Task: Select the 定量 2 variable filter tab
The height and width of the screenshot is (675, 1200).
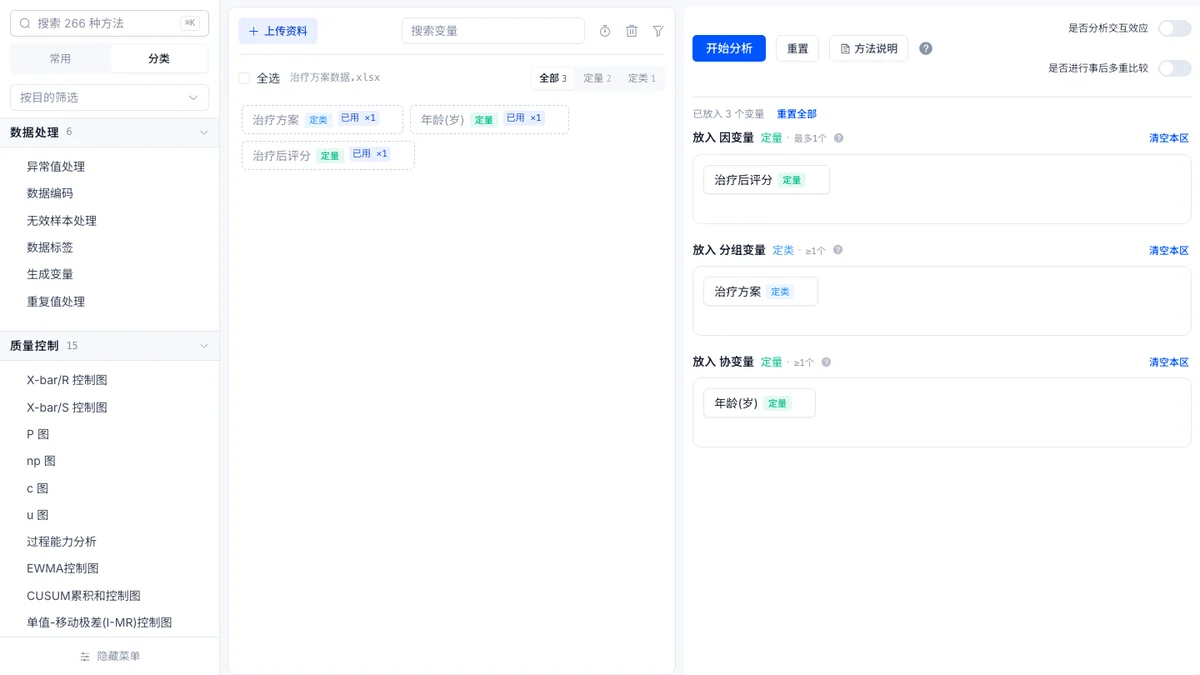Action: point(597,78)
